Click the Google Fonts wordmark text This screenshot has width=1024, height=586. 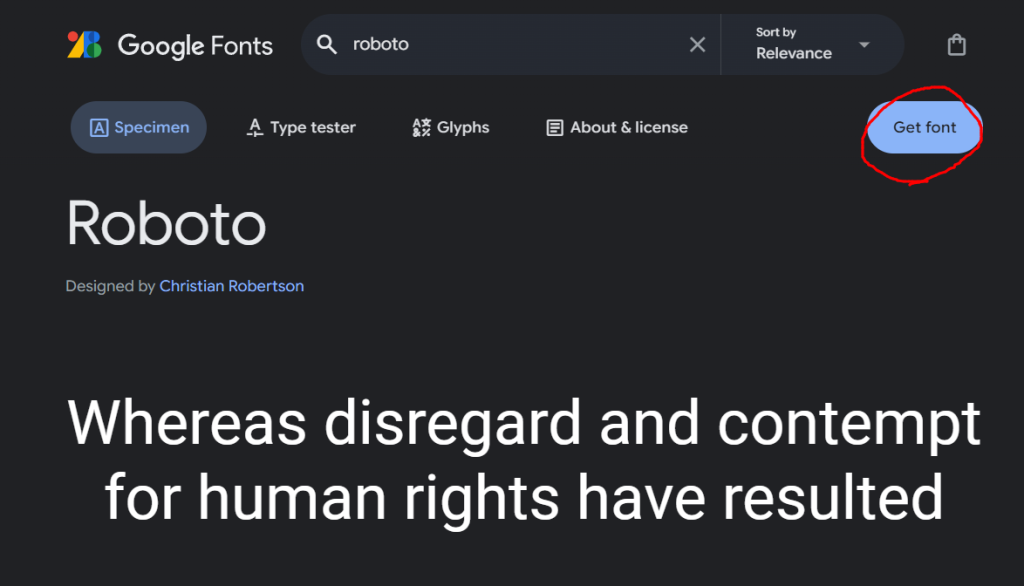(x=195, y=46)
